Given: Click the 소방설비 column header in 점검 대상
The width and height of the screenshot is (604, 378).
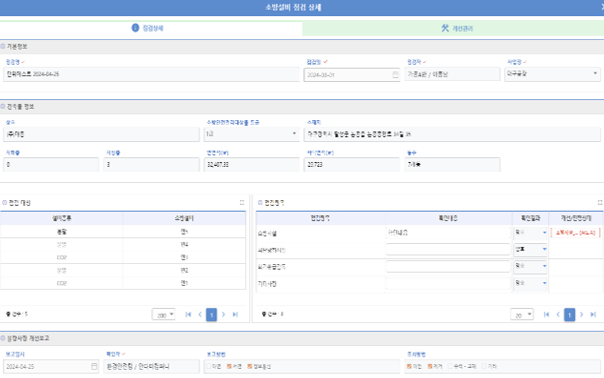Looking at the screenshot, I should [184, 218].
